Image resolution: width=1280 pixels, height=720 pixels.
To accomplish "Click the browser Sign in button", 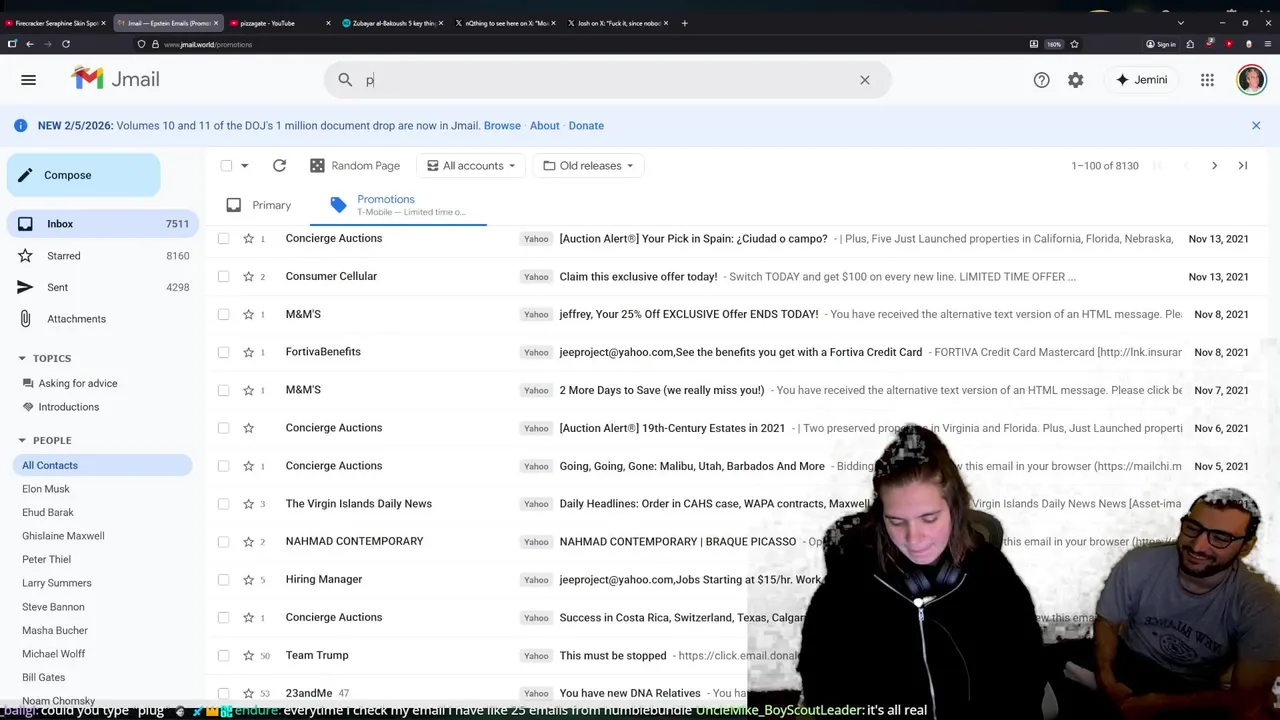I will click(x=1161, y=44).
